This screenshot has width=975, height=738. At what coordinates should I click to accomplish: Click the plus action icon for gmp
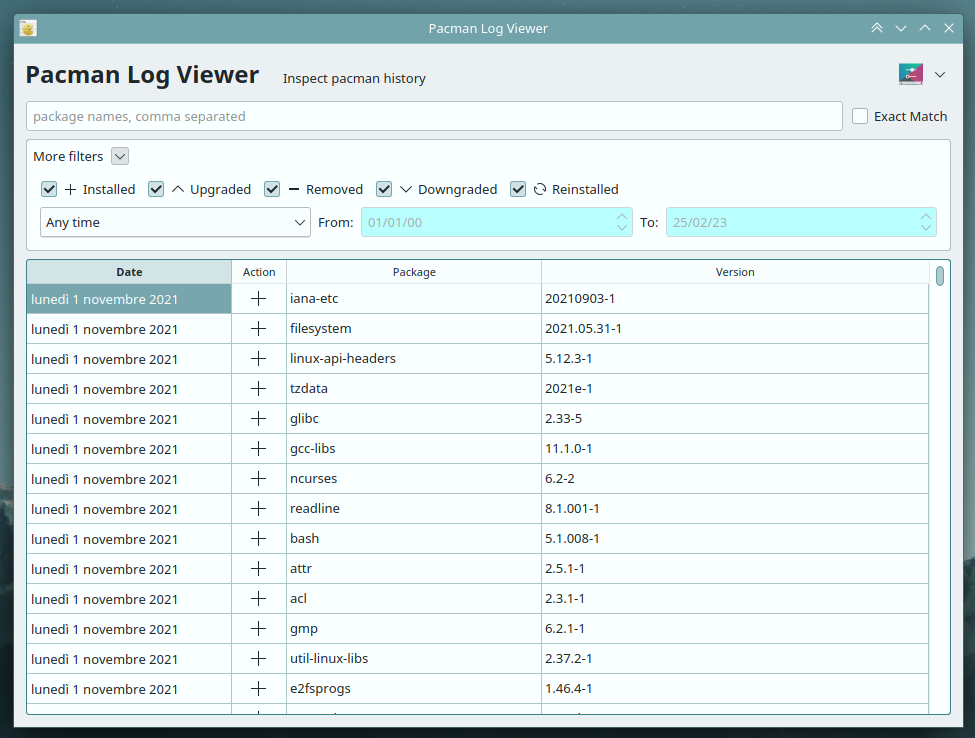258,629
